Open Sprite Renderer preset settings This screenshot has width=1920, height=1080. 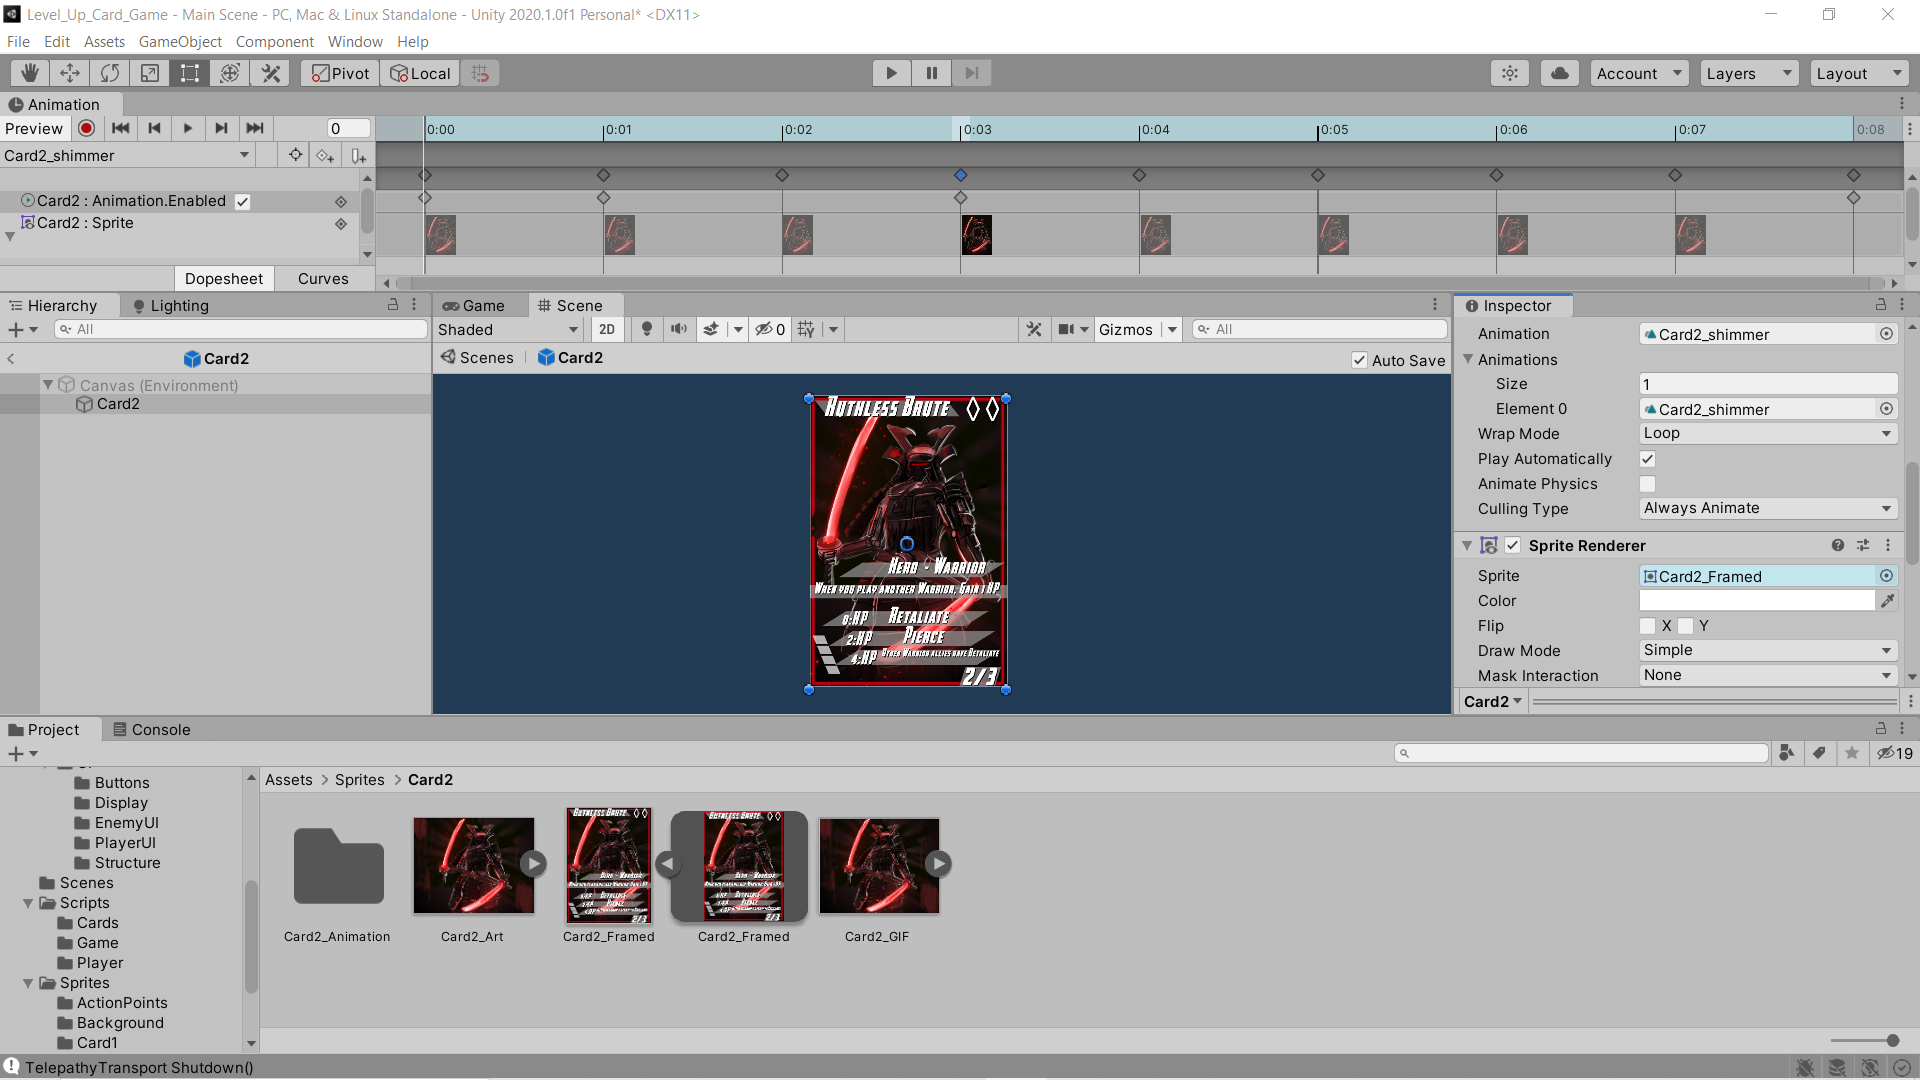click(1863, 545)
